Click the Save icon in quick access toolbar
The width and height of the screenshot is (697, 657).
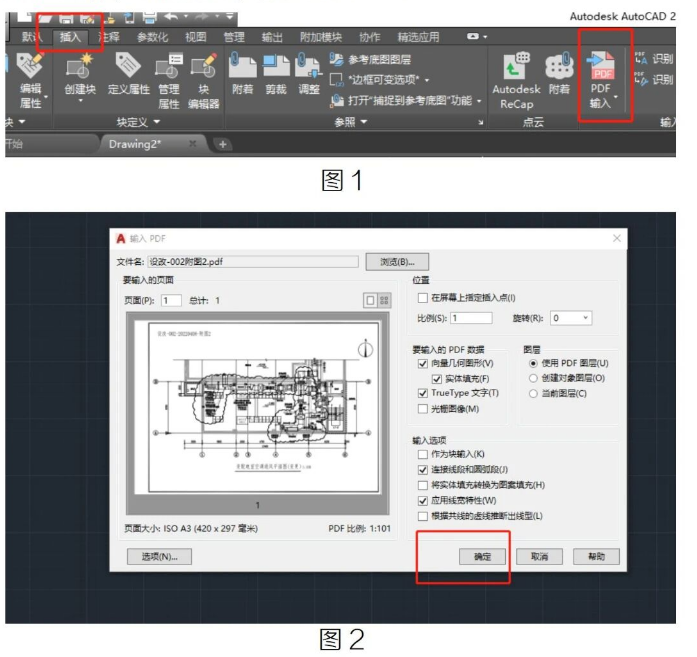pyautogui.click(x=66, y=18)
